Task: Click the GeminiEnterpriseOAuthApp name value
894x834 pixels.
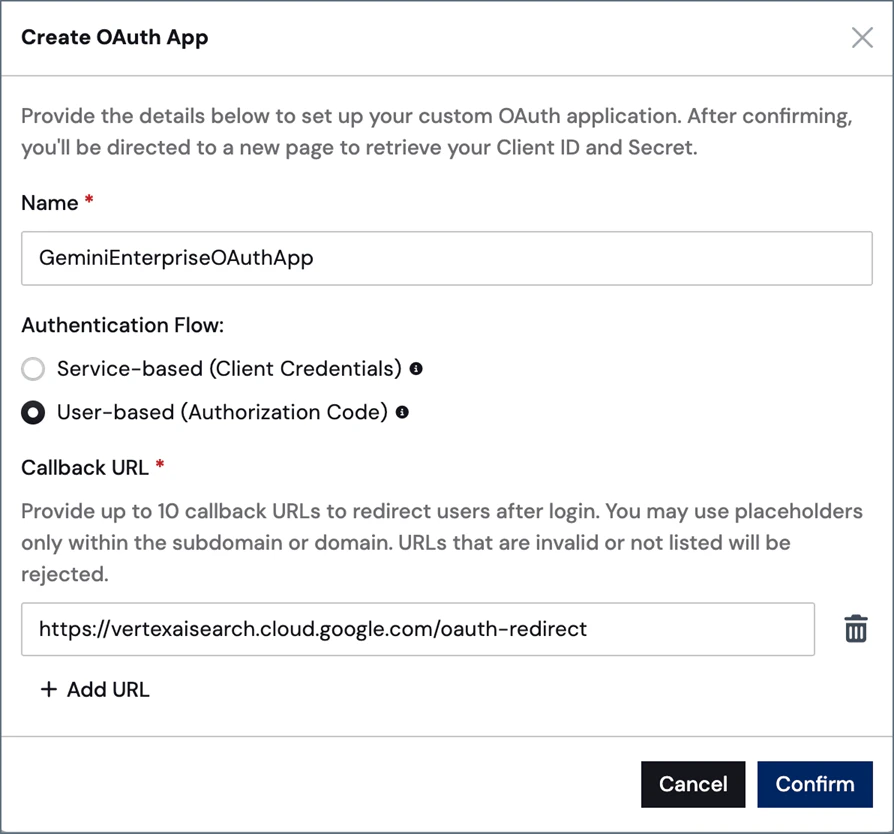Action: [x=176, y=258]
